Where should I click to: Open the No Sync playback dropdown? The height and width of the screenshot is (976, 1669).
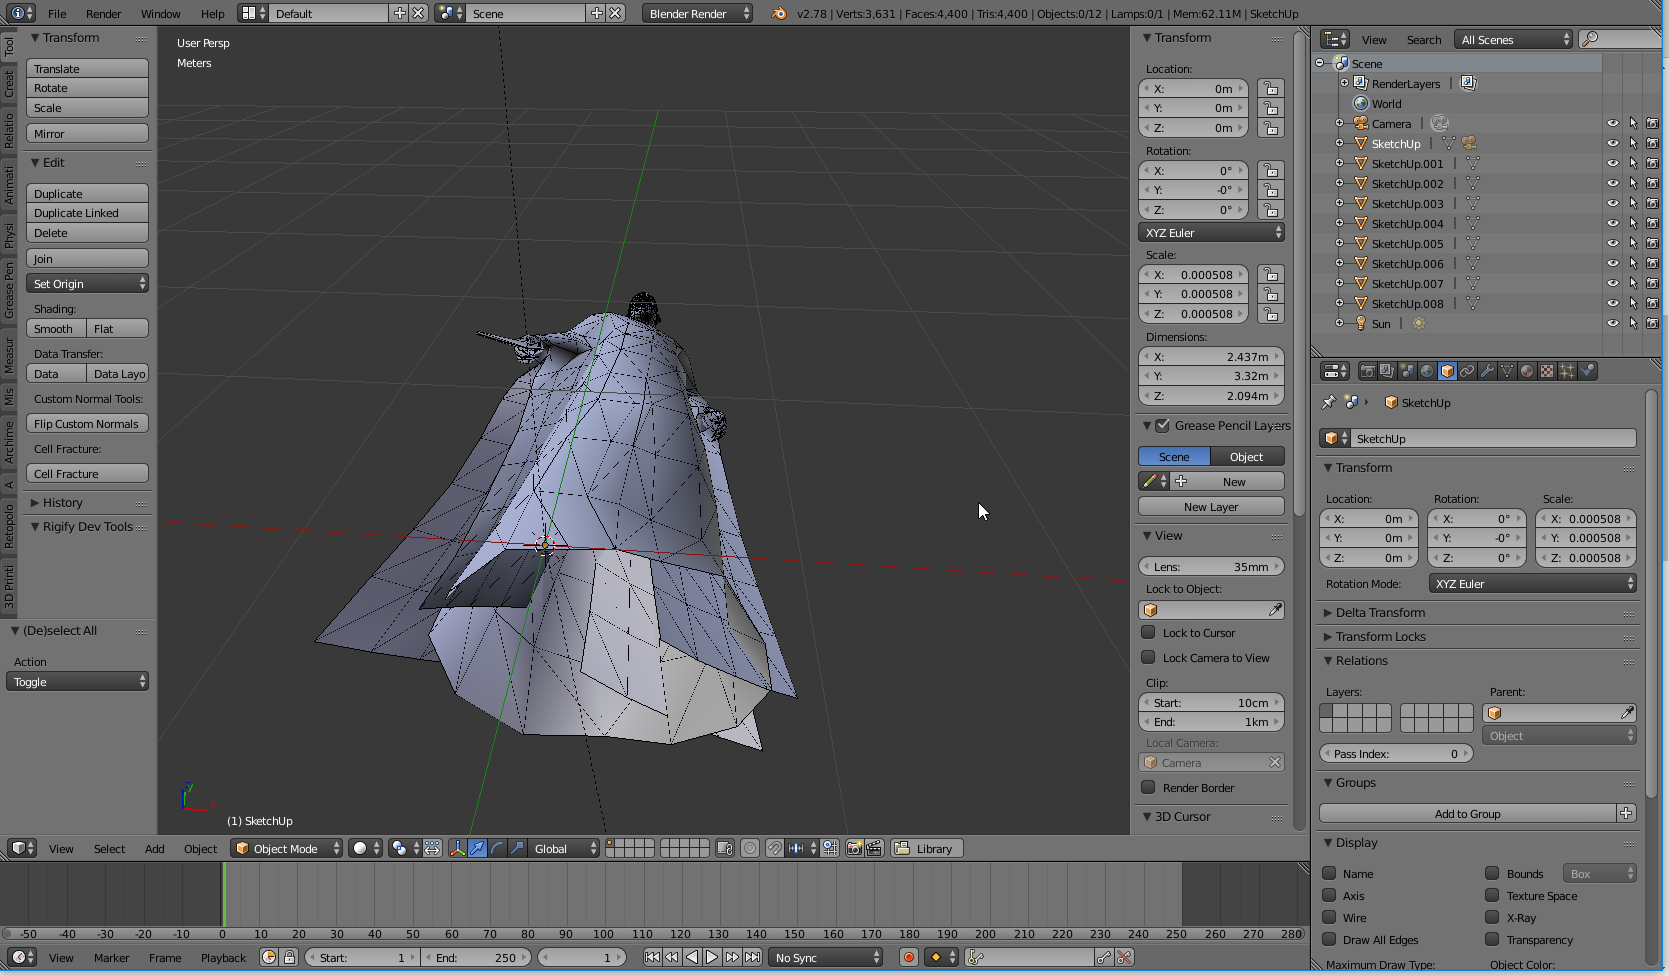827,957
